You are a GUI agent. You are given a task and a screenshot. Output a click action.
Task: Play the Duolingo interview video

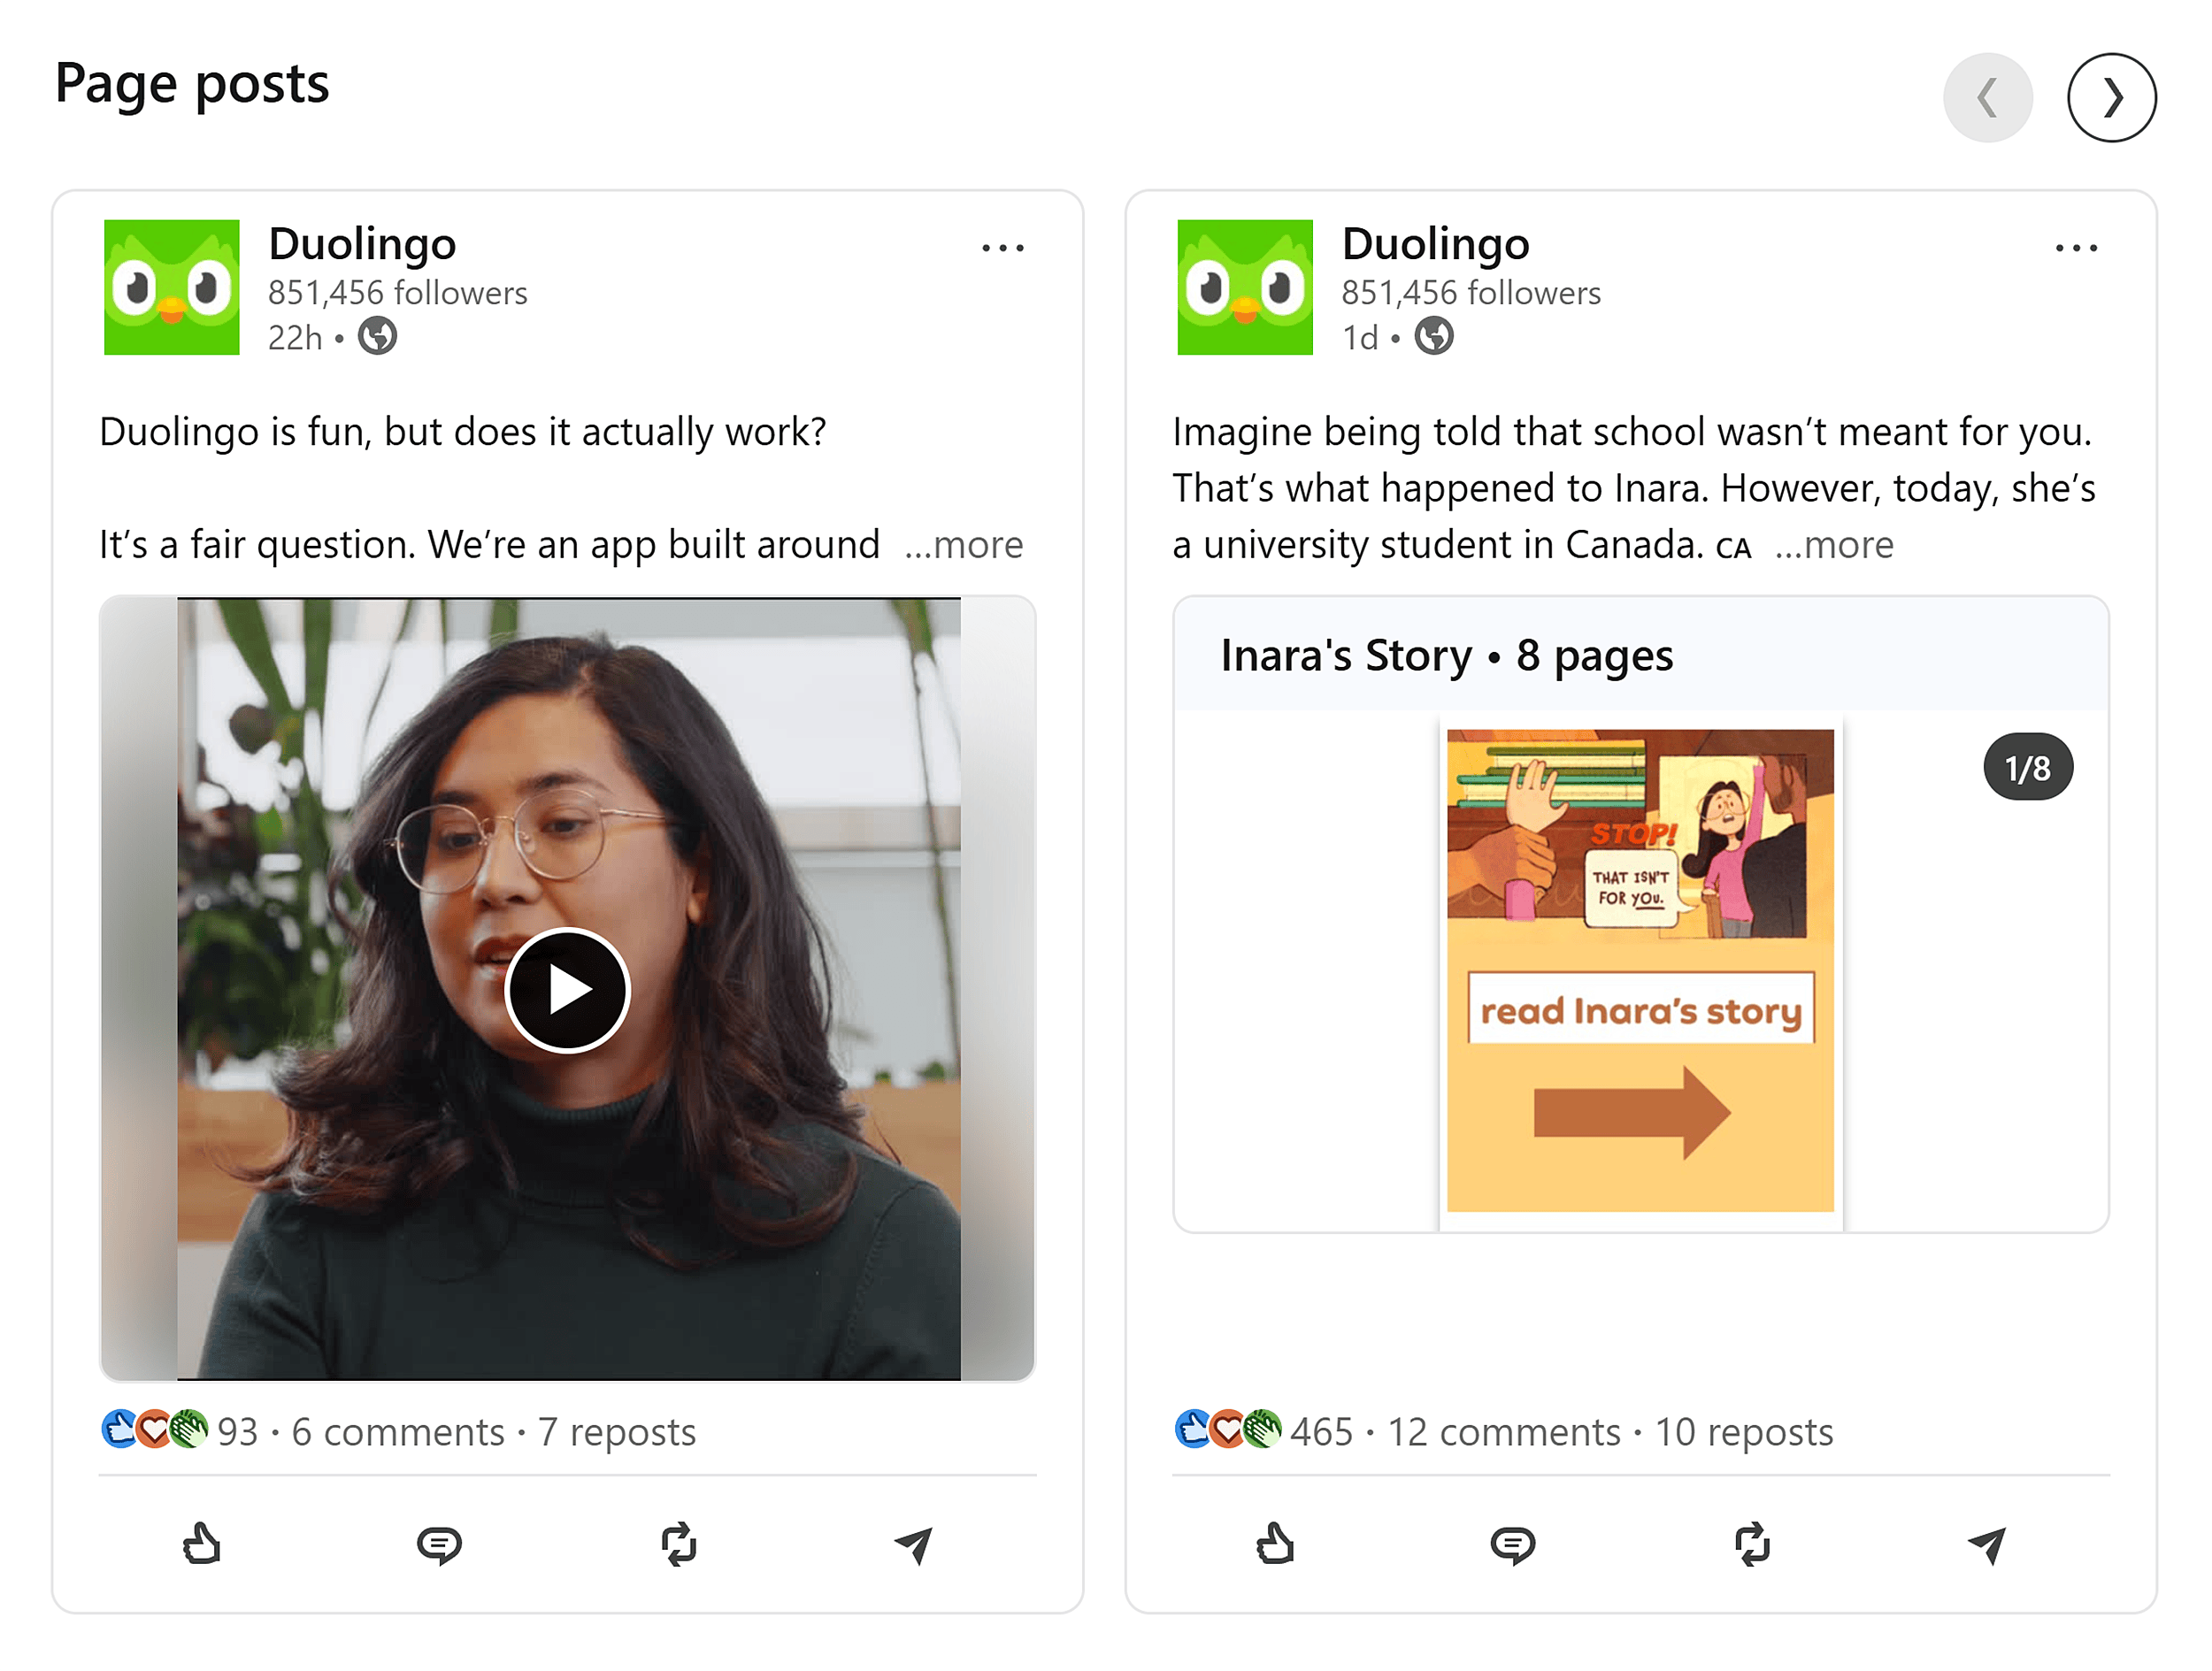point(566,990)
